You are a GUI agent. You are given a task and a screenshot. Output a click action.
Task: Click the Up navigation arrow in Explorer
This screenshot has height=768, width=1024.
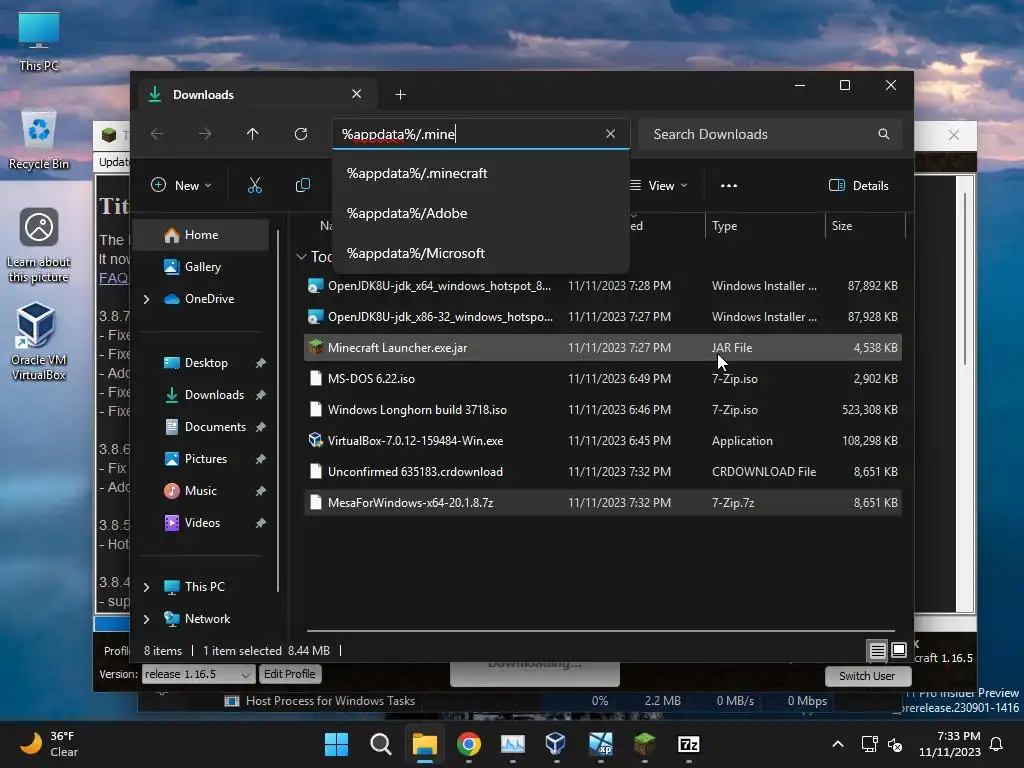click(x=253, y=134)
